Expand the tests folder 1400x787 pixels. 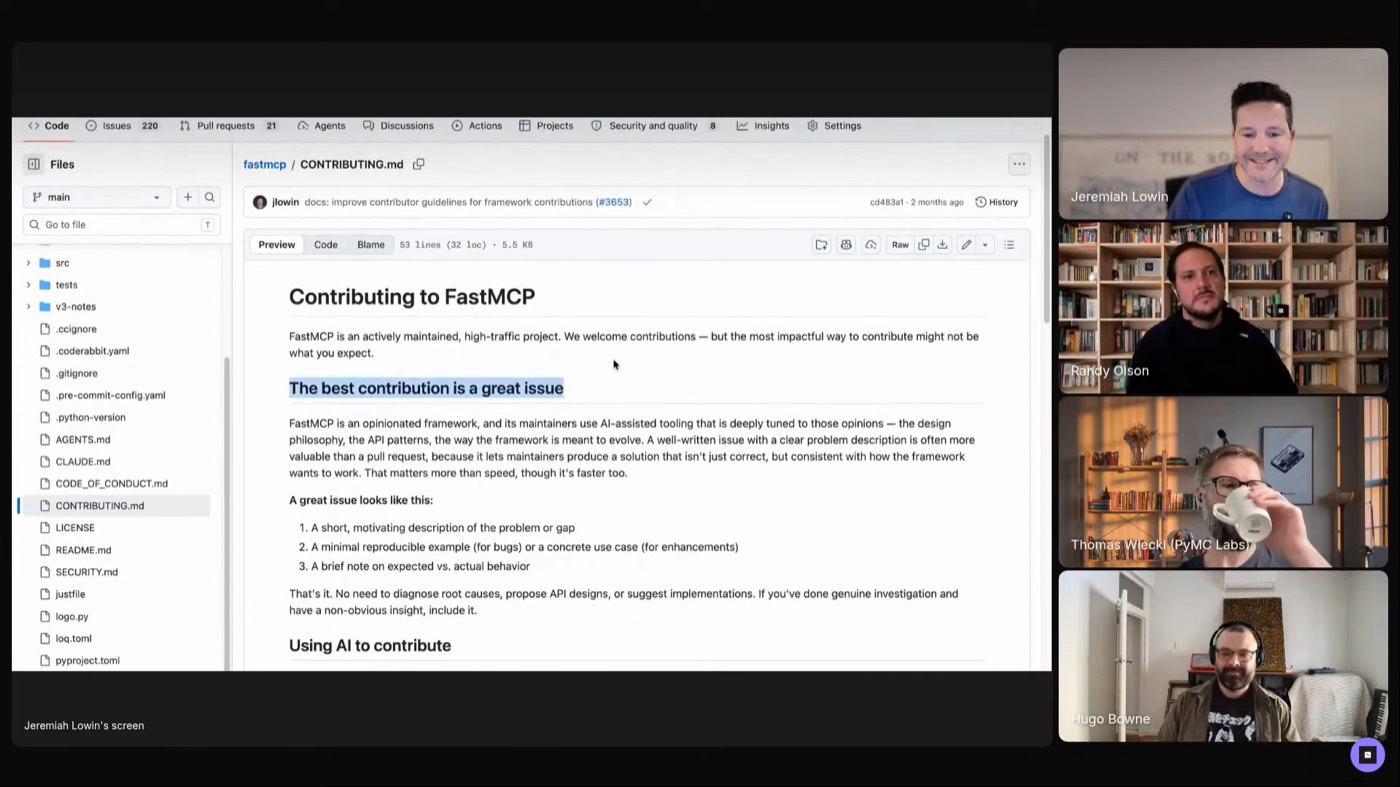click(x=28, y=285)
